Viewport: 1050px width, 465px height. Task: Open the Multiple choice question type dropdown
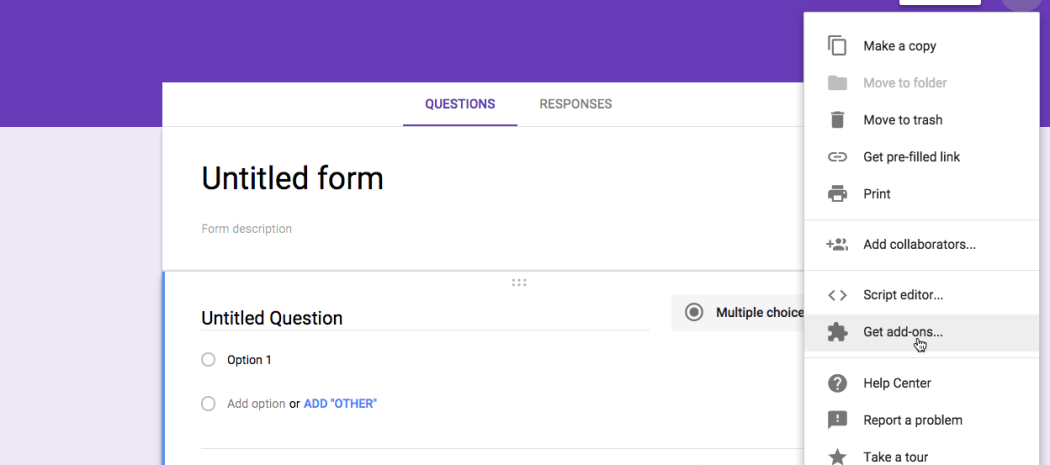738,312
